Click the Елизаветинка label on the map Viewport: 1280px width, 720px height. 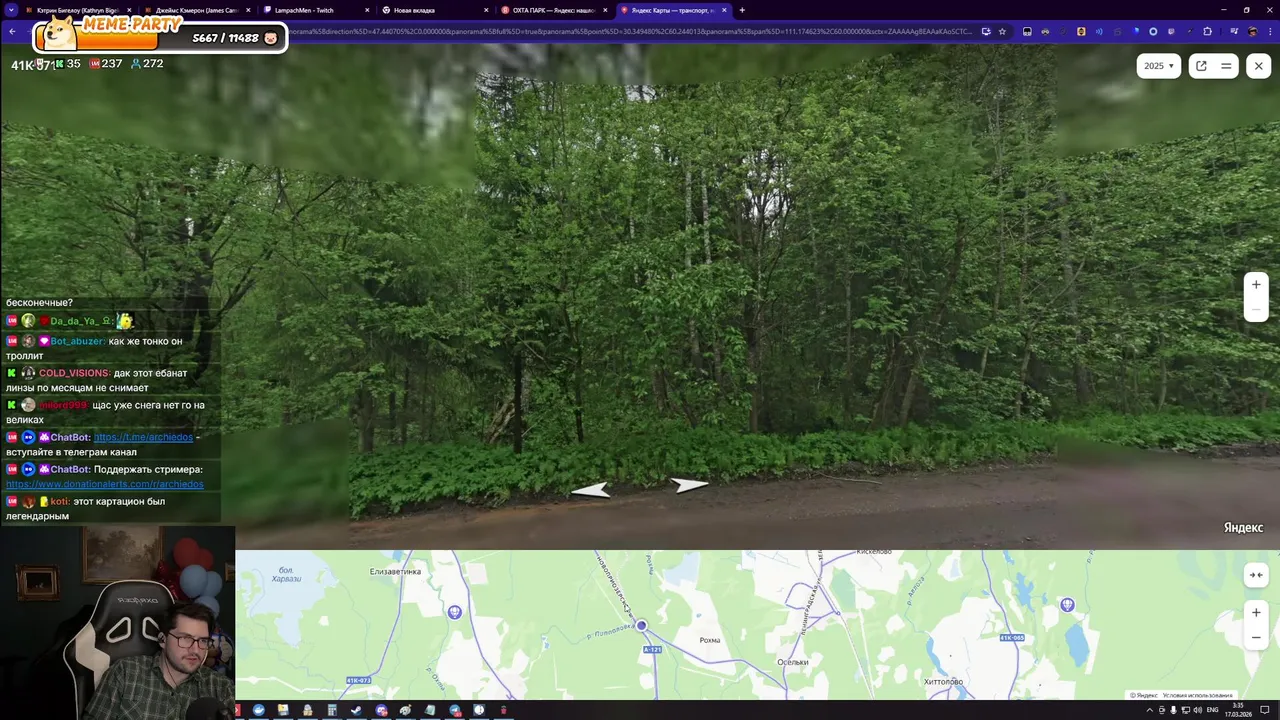pyautogui.click(x=395, y=571)
